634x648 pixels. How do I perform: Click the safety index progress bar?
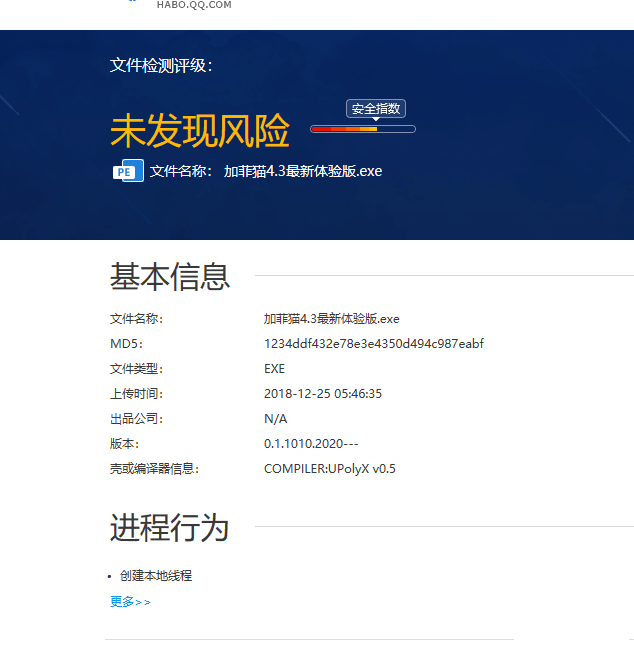(x=362, y=129)
